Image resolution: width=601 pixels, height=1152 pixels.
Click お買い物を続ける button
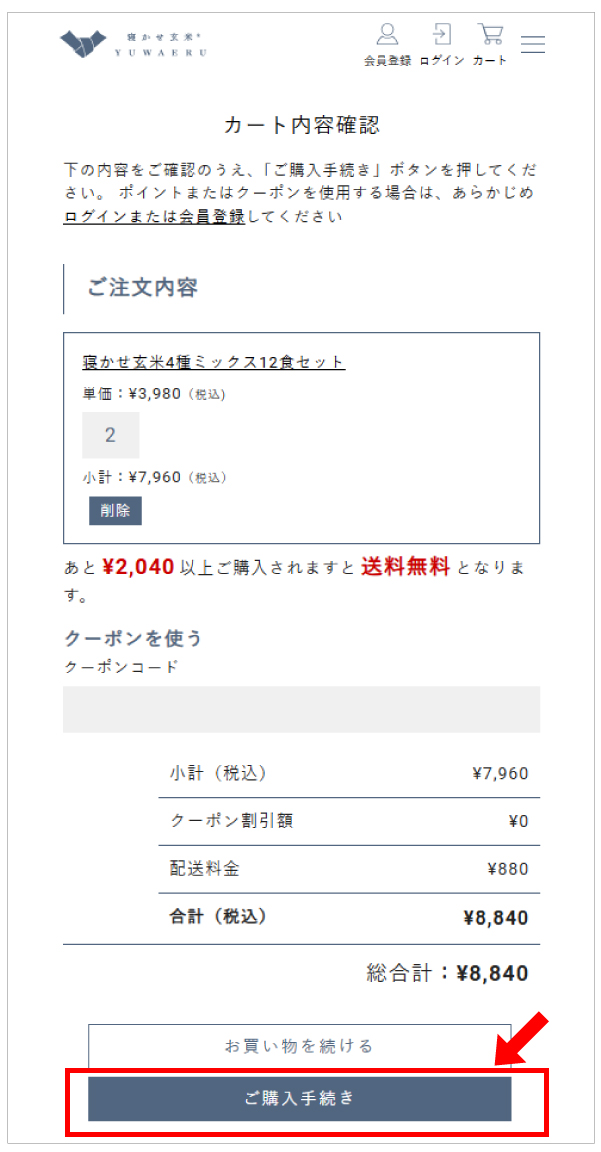point(300,1045)
